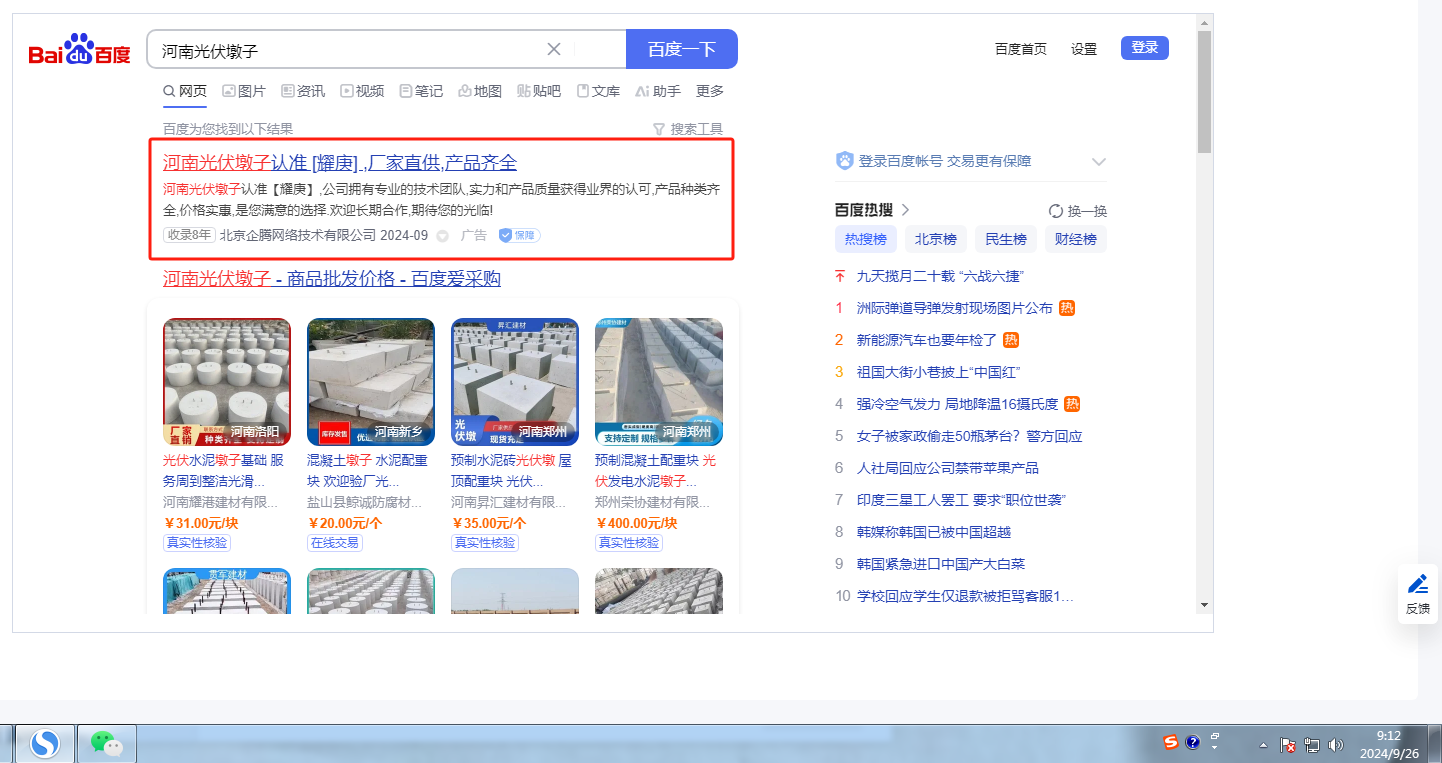Click the 热 badge beside 强冷空气发力

[x=1072, y=404]
